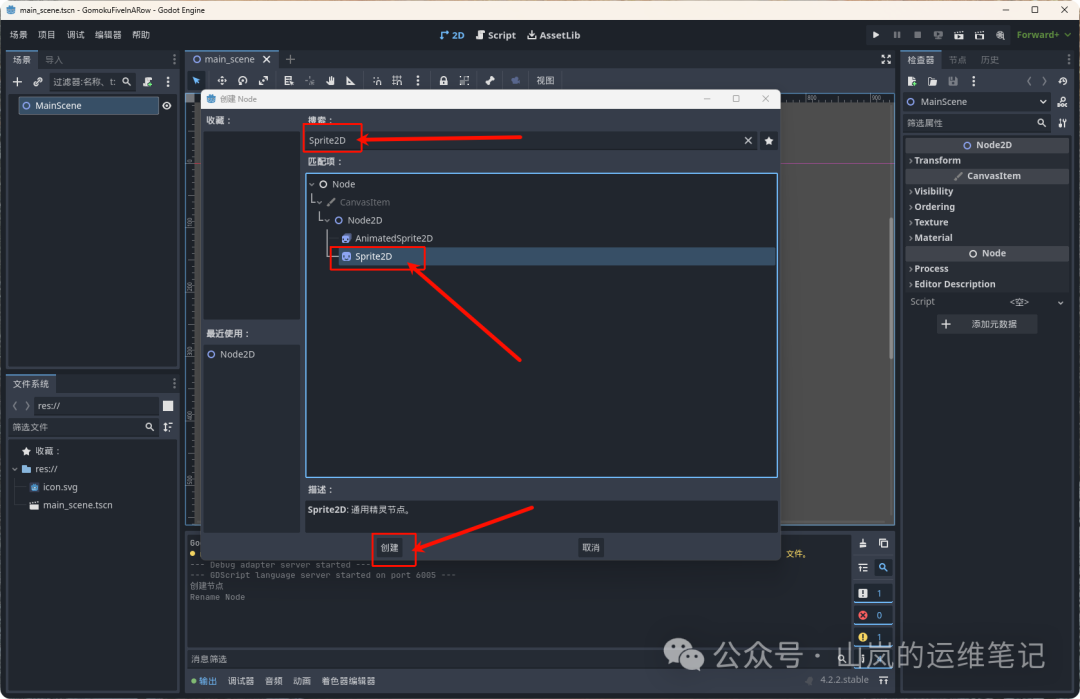Open Script property dropdown in inspector
Screen dimensions: 1080x699
[x=1060, y=302]
